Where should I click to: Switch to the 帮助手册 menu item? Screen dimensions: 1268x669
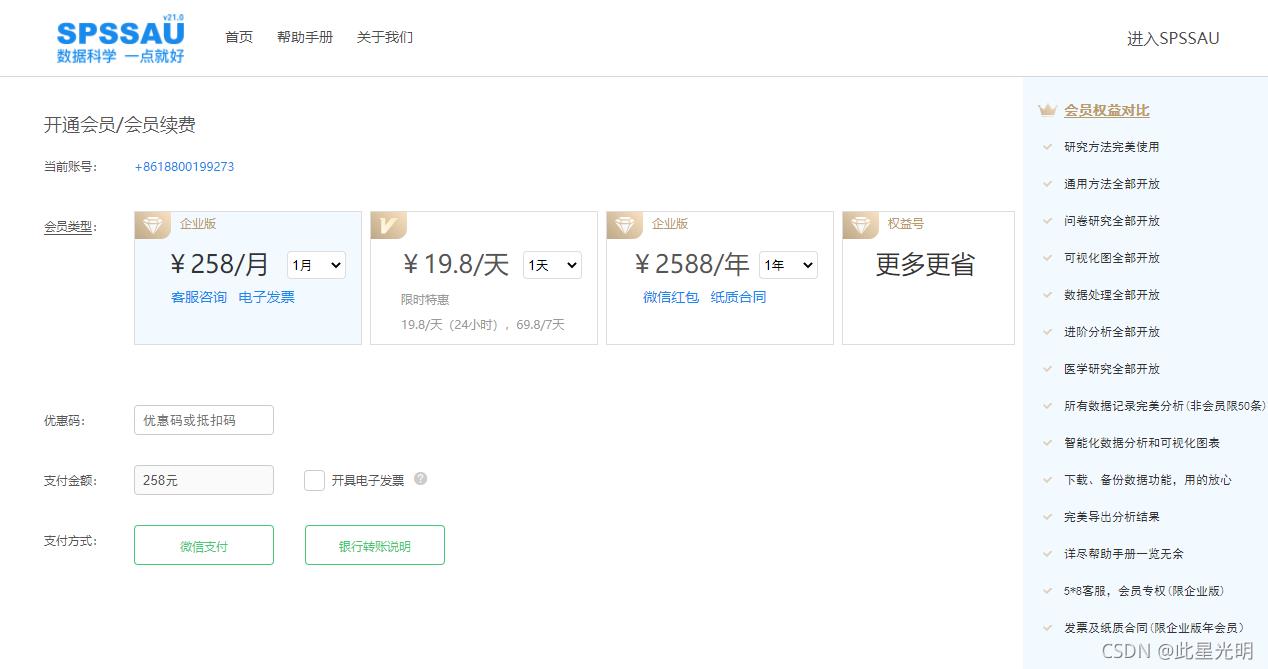(305, 36)
